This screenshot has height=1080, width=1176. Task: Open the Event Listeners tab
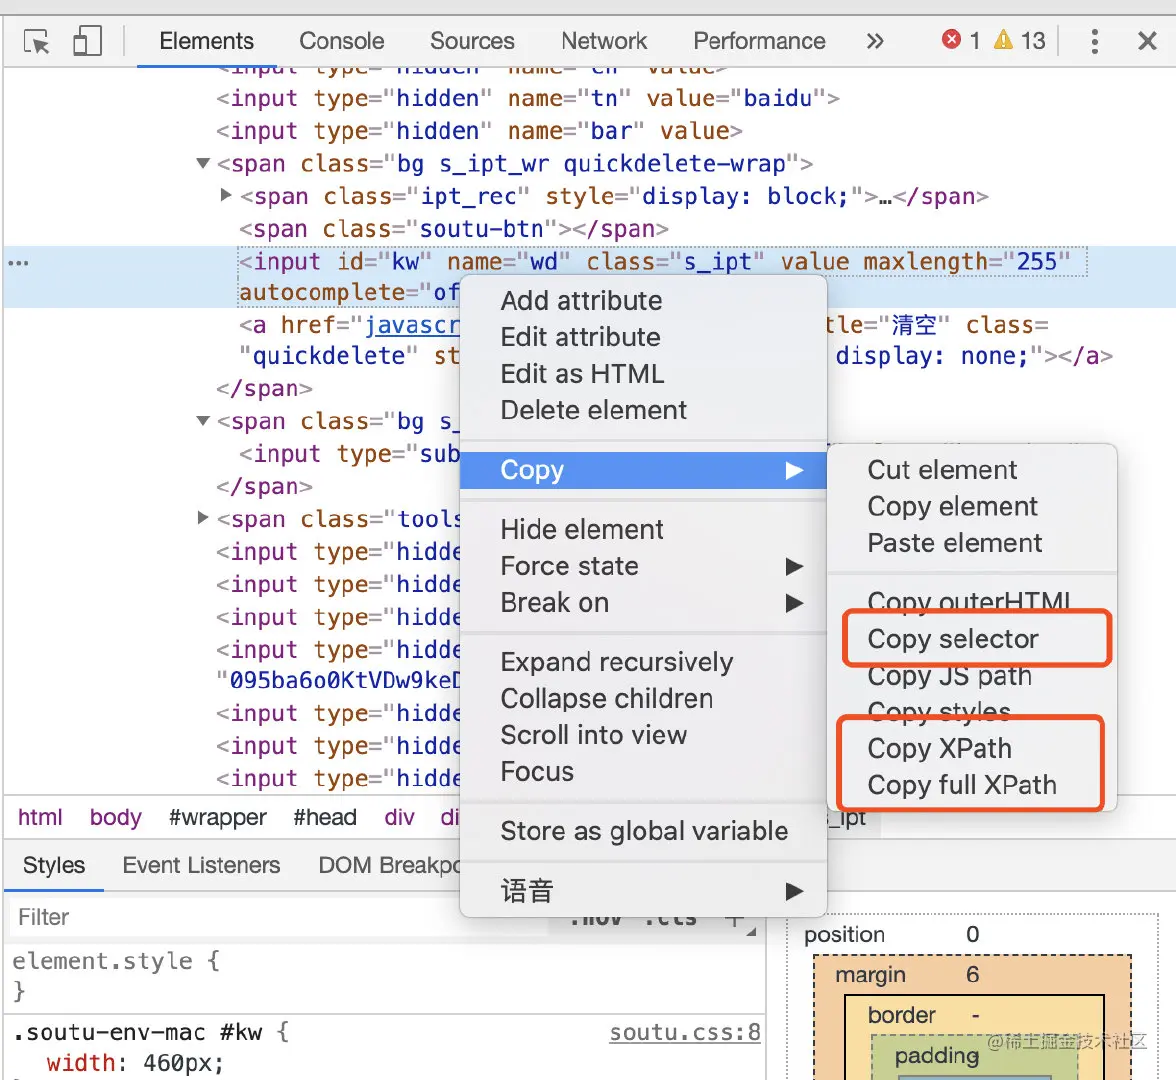(201, 865)
